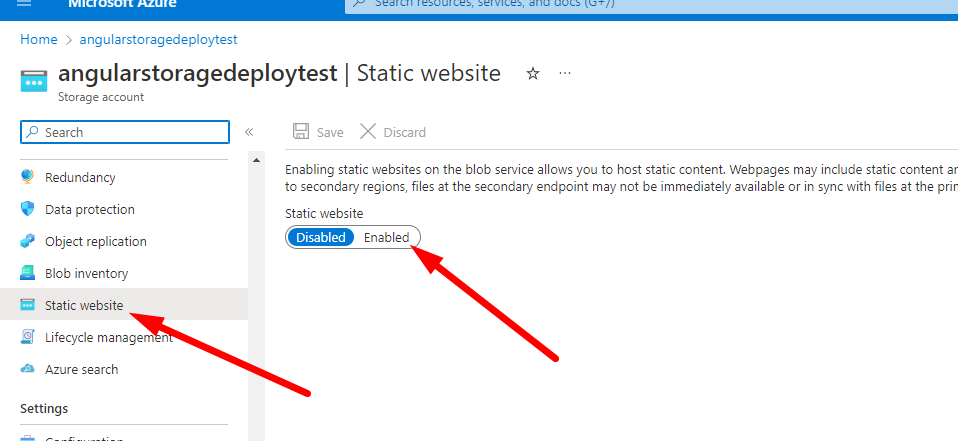This screenshot has width=958, height=441.
Task: Click the Lifecycle management icon
Action: coord(28,337)
